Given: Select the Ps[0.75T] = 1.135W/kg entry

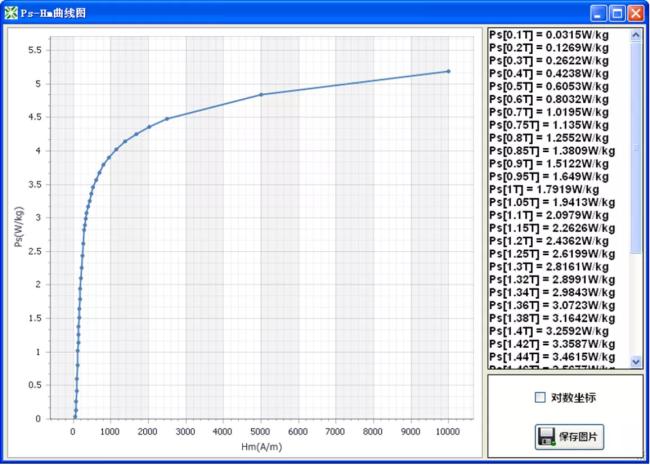Looking at the screenshot, I should [x=552, y=125].
